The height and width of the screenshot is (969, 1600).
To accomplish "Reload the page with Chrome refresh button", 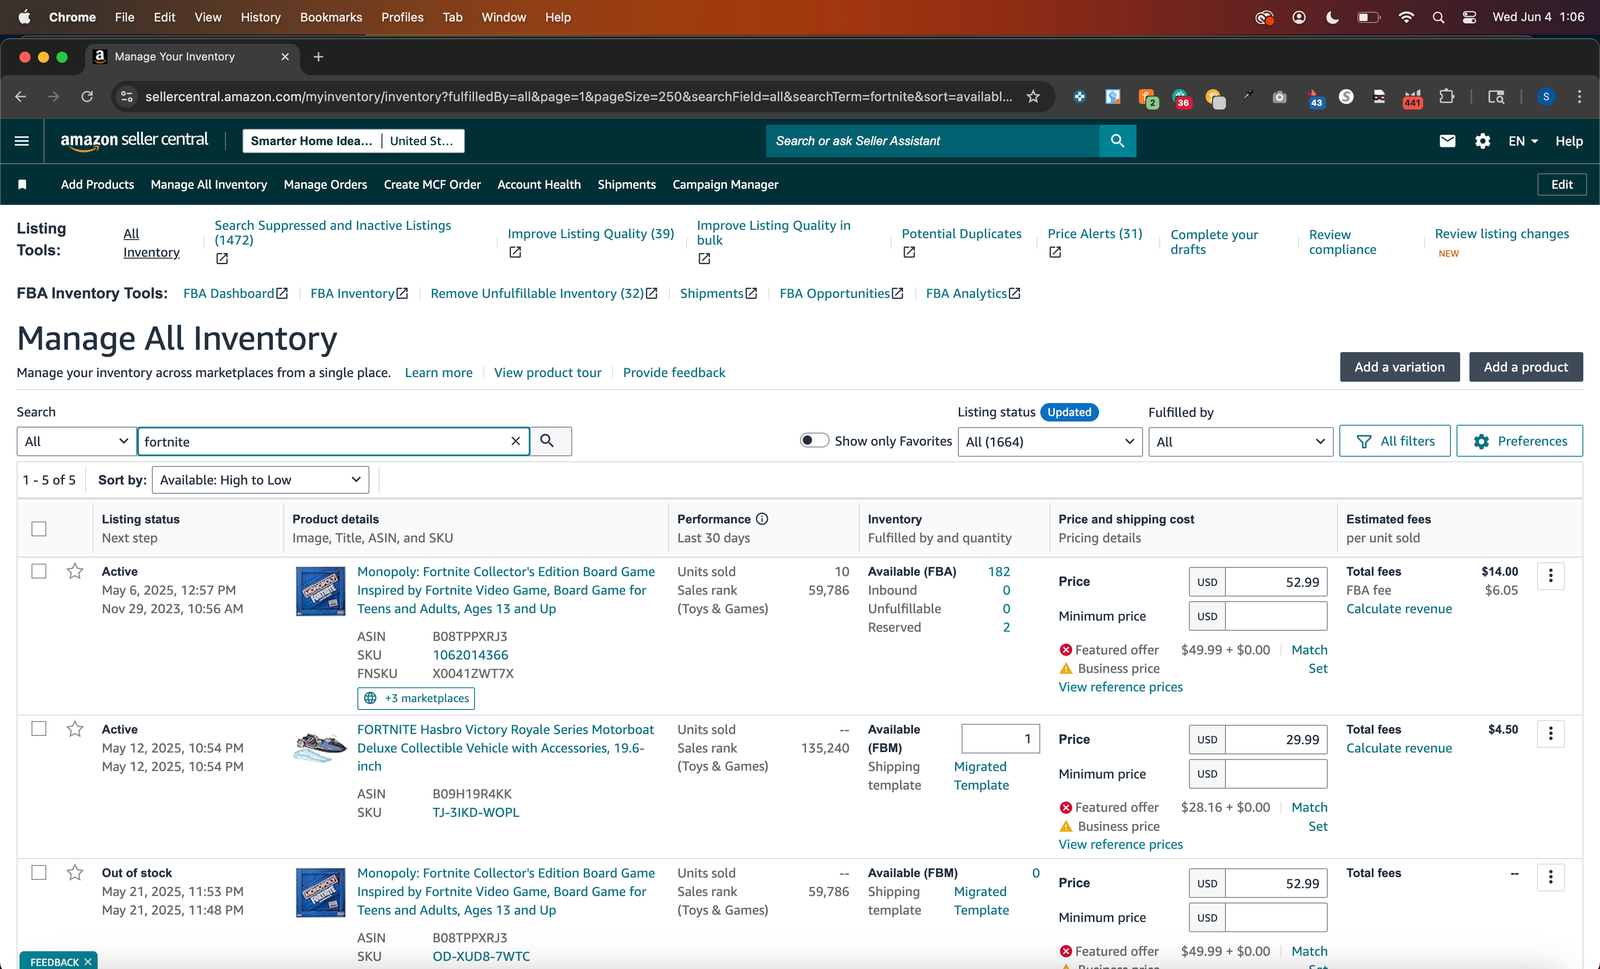I will tap(87, 97).
